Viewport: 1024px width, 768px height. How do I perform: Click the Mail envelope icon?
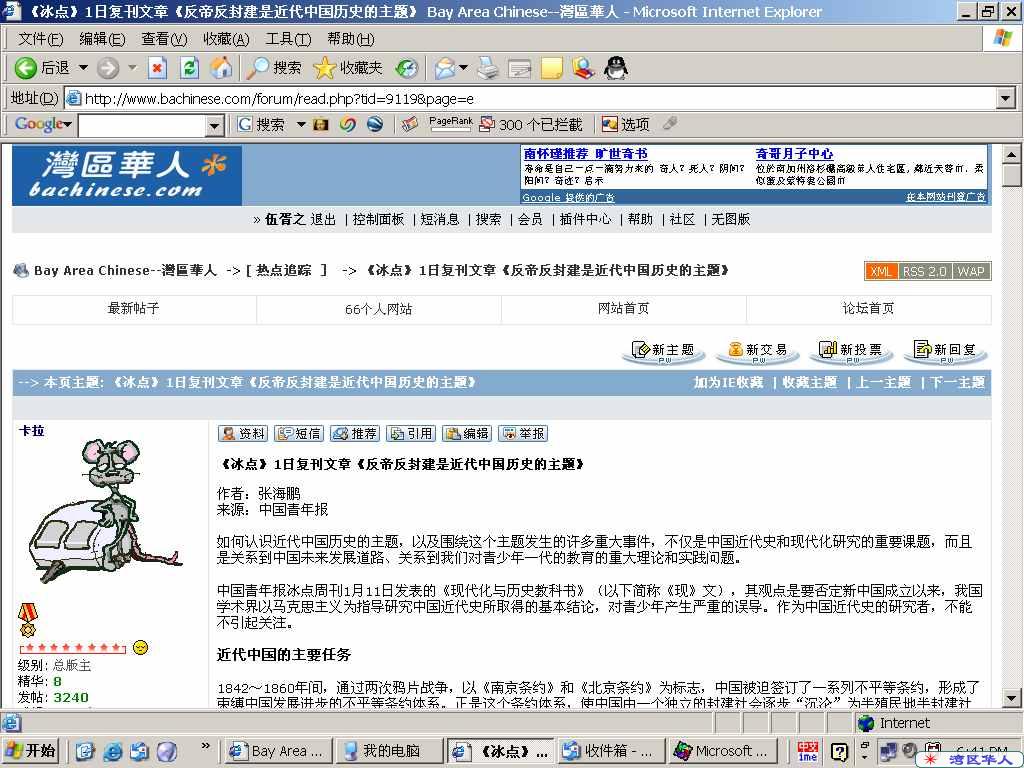click(445, 67)
